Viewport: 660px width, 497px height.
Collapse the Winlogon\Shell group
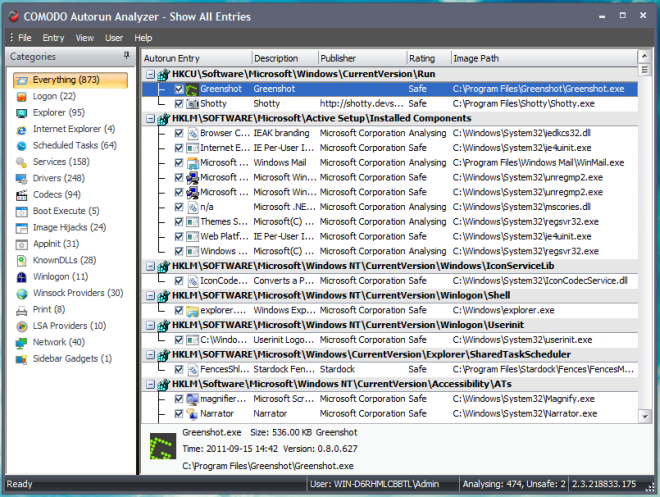[150, 296]
